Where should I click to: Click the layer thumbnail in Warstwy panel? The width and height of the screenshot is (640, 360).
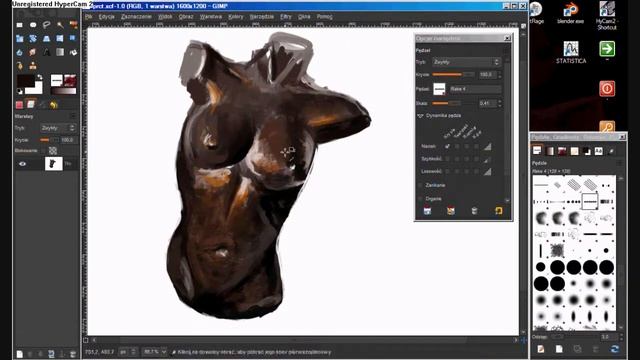pyautogui.click(x=53, y=164)
